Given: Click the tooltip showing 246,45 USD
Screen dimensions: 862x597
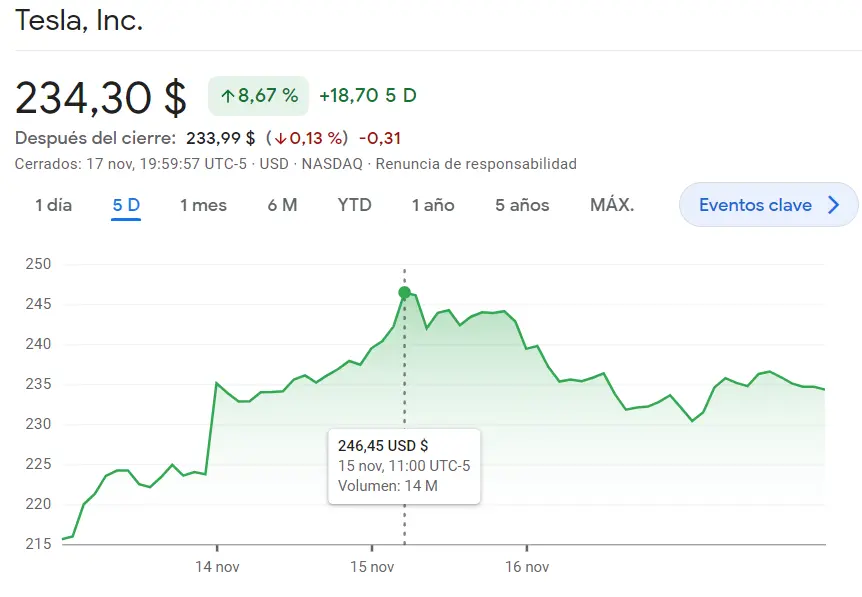Looking at the screenshot, I should 404,466.
